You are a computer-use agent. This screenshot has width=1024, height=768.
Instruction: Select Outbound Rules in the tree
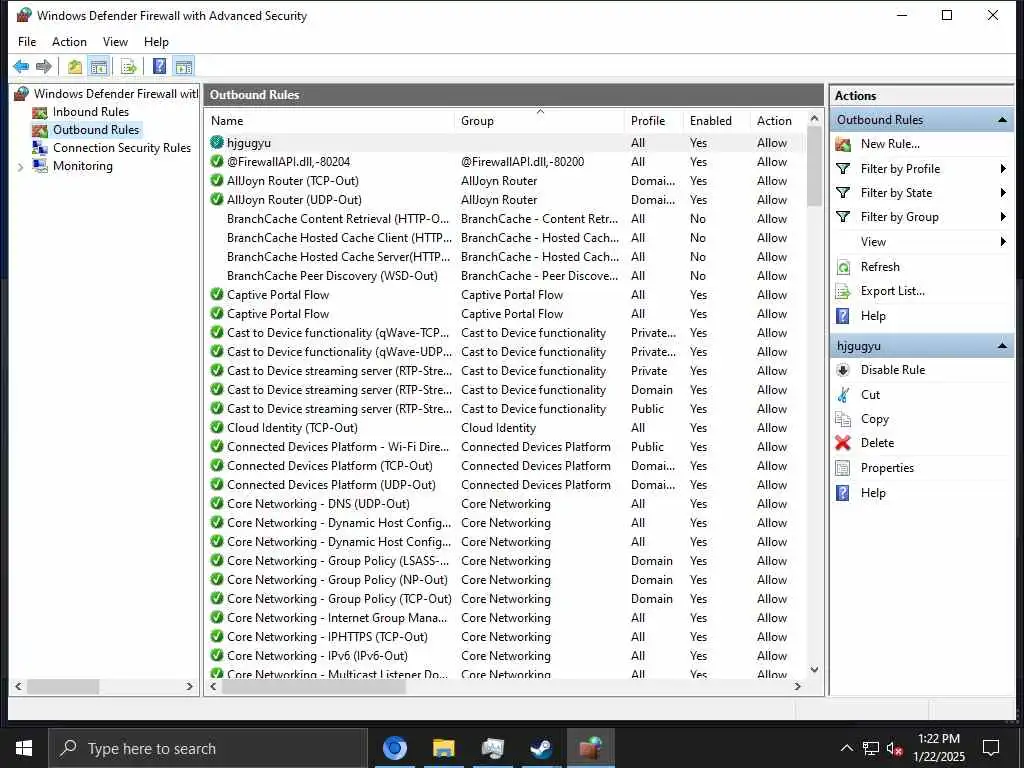(x=96, y=130)
